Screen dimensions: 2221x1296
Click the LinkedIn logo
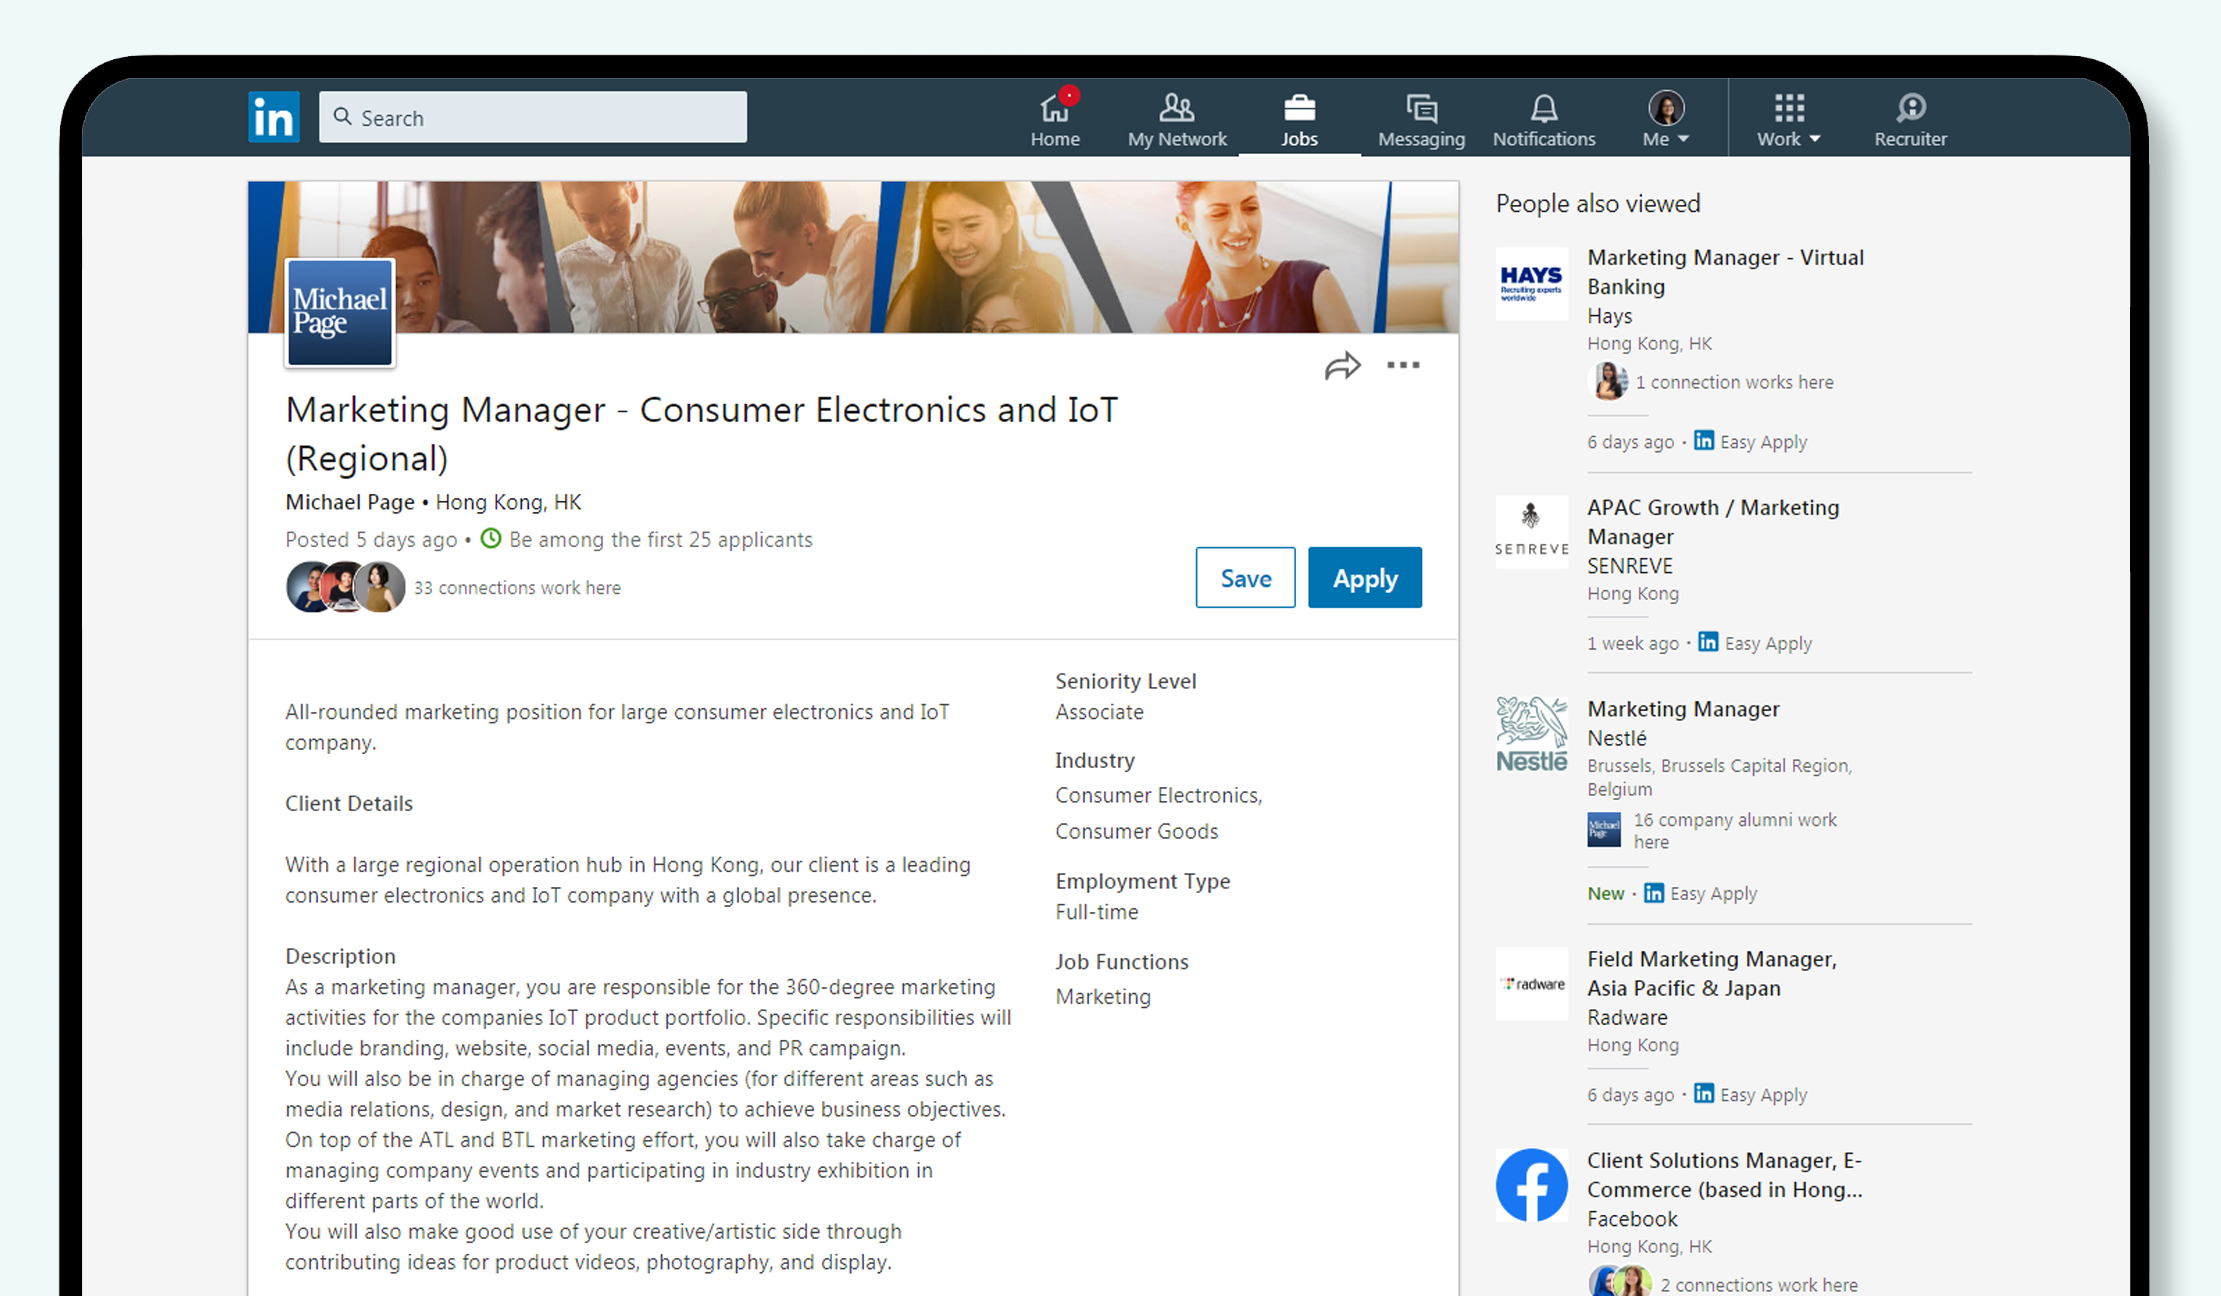point(272,116)
